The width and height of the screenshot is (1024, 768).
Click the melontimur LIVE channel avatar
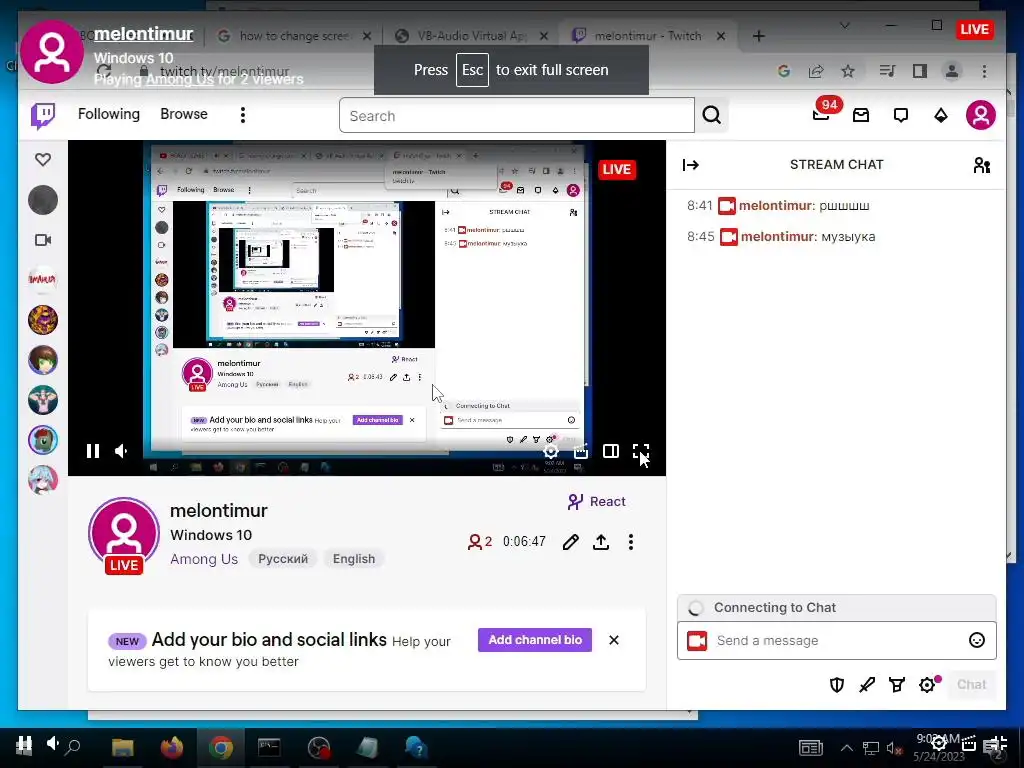(124, 536)
